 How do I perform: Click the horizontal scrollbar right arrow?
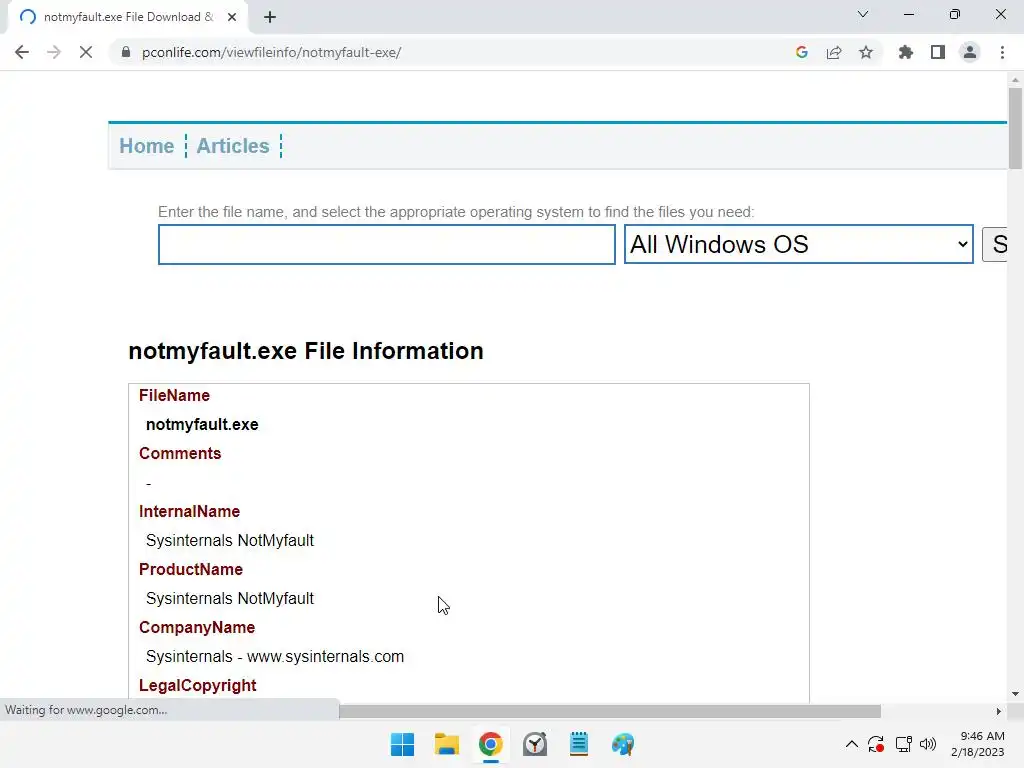(999, 711)
